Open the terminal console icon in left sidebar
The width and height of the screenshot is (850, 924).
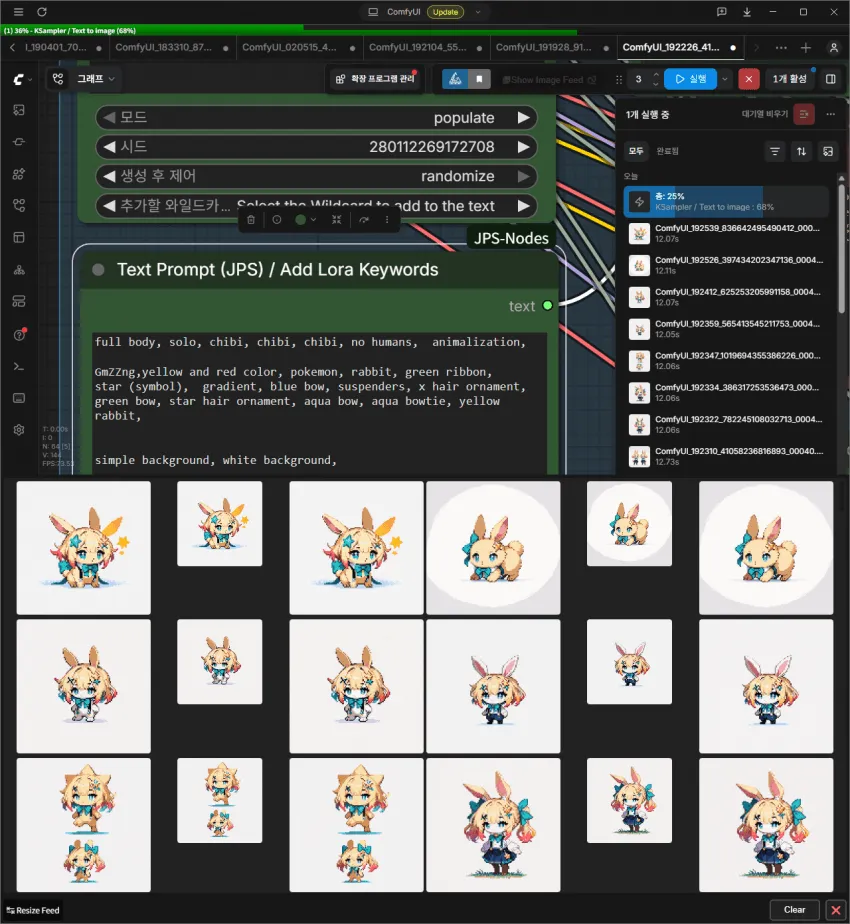coord(19,367)
